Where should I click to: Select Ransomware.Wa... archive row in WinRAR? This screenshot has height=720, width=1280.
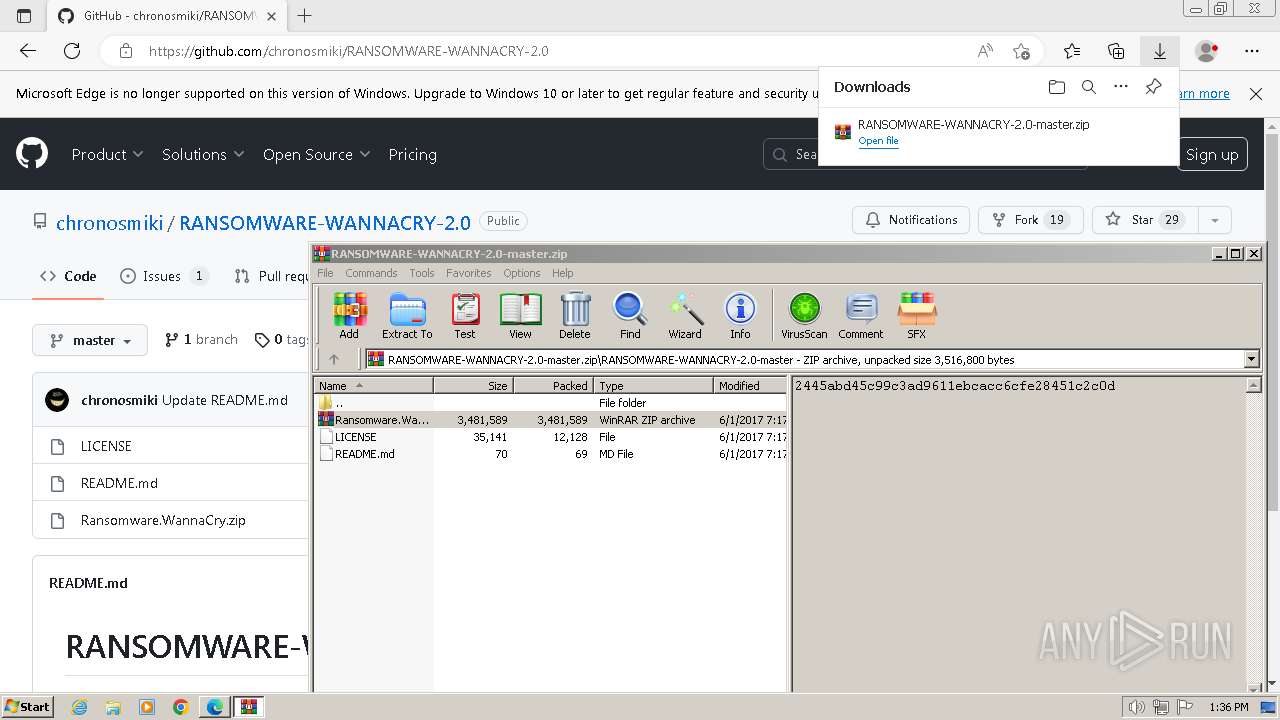(551, 420)
